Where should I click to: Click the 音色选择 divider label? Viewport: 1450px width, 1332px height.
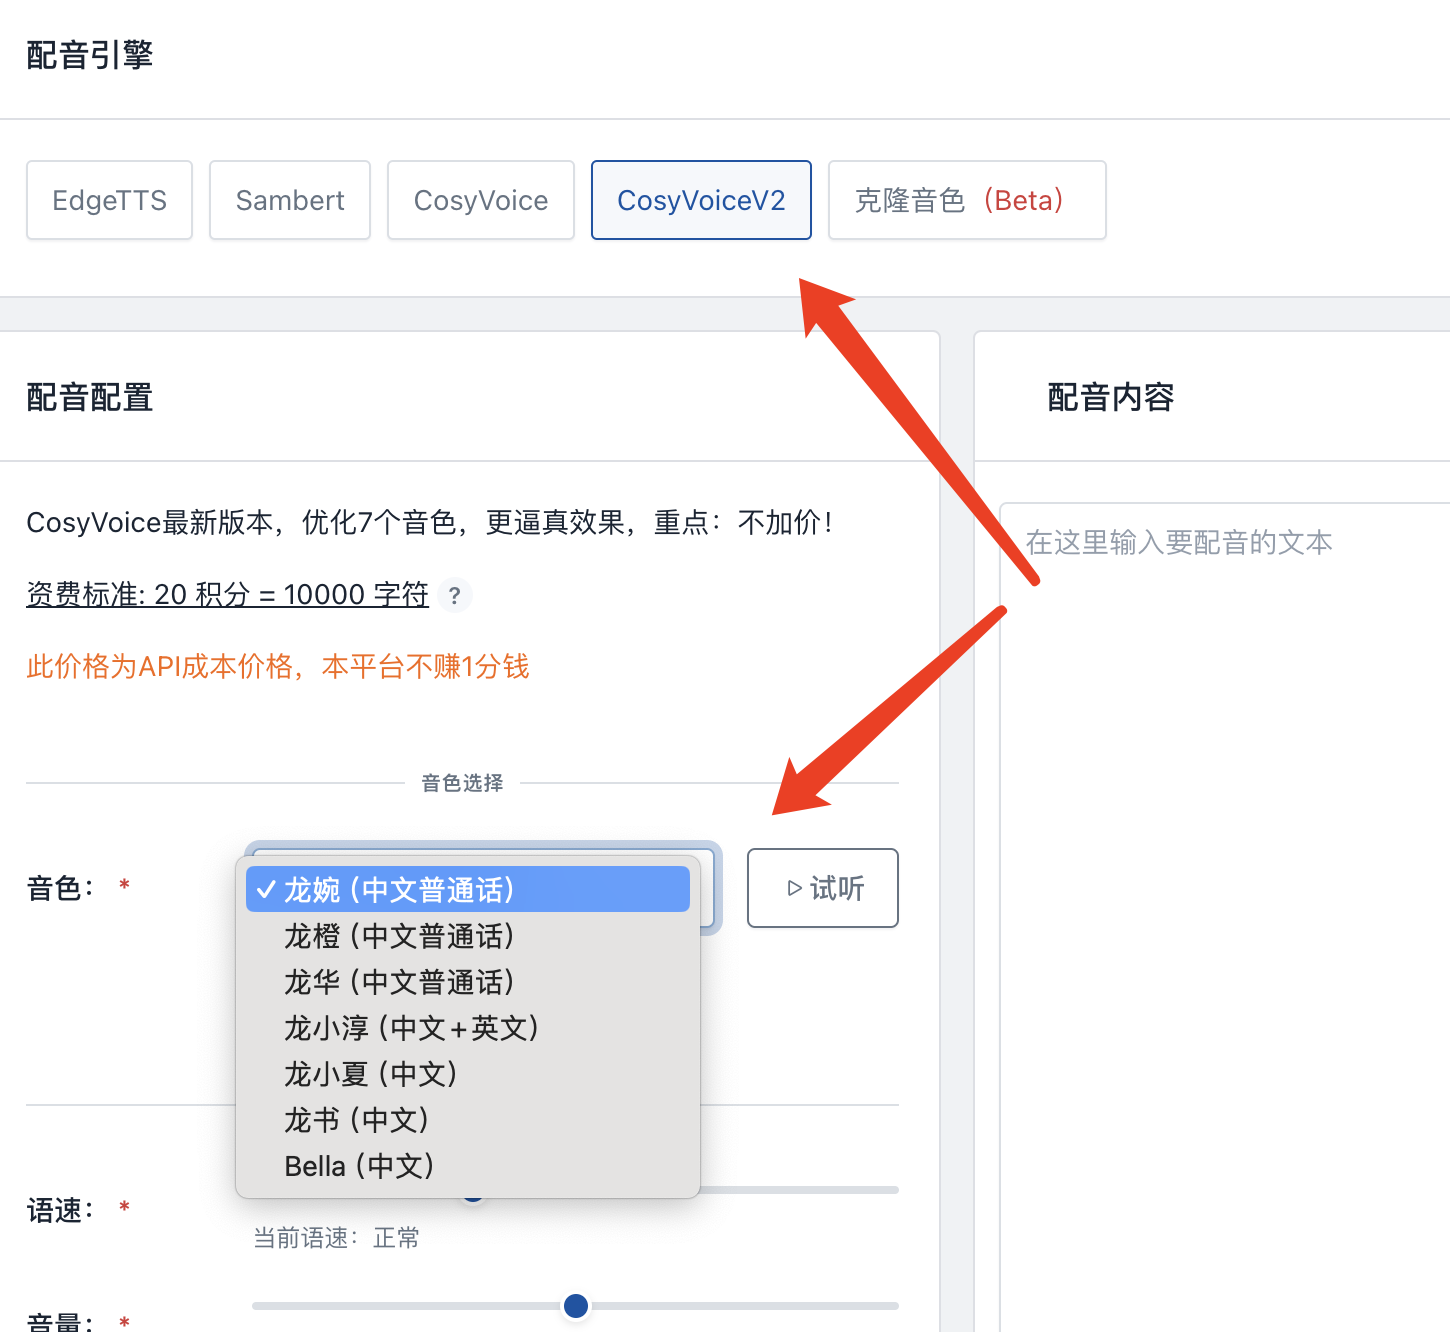pos(462,783)
